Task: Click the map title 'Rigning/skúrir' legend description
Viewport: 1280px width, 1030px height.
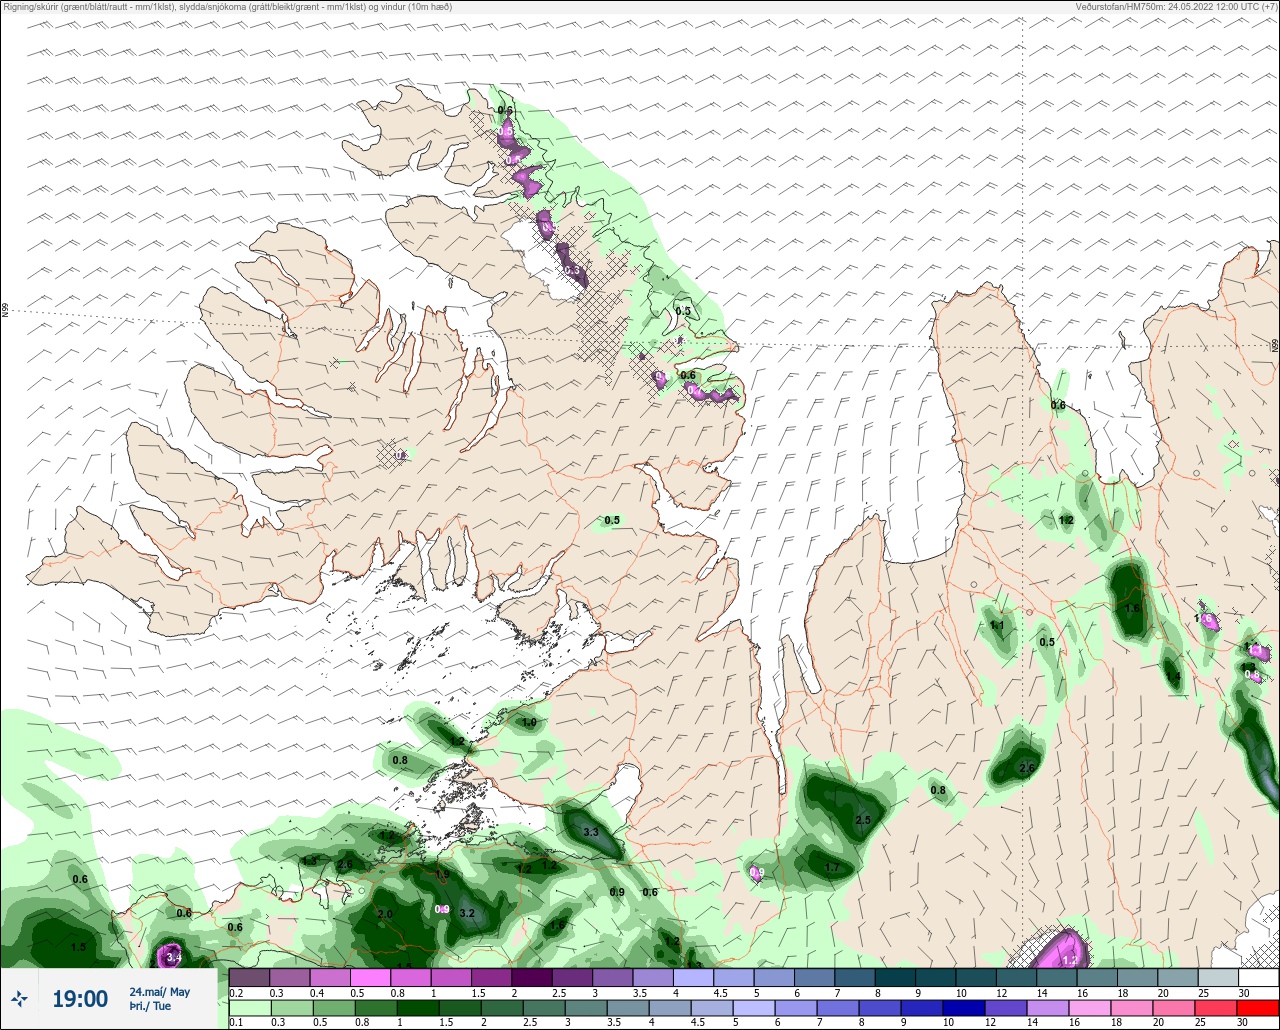Action: click(228, 6)
